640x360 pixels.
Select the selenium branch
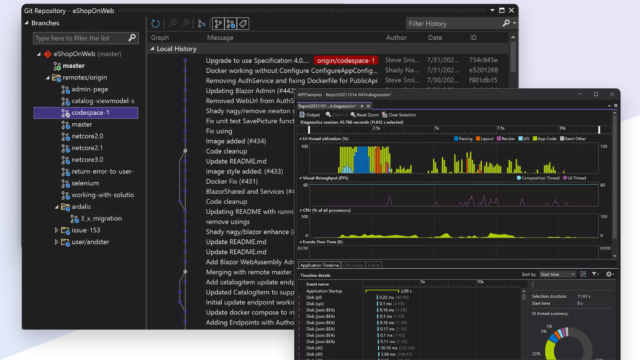tap(85, 183)
